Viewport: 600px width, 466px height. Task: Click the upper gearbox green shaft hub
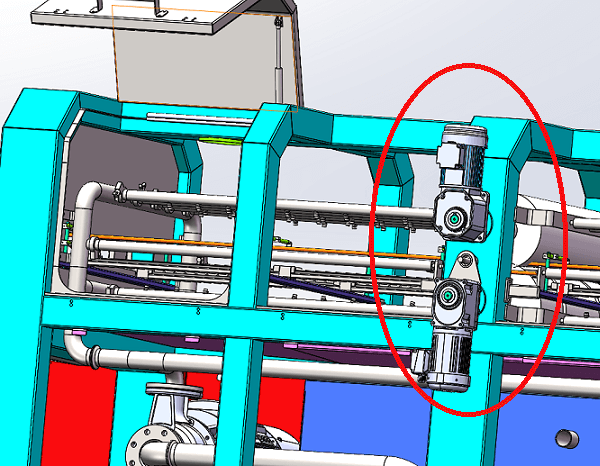(x=455, y=218)
